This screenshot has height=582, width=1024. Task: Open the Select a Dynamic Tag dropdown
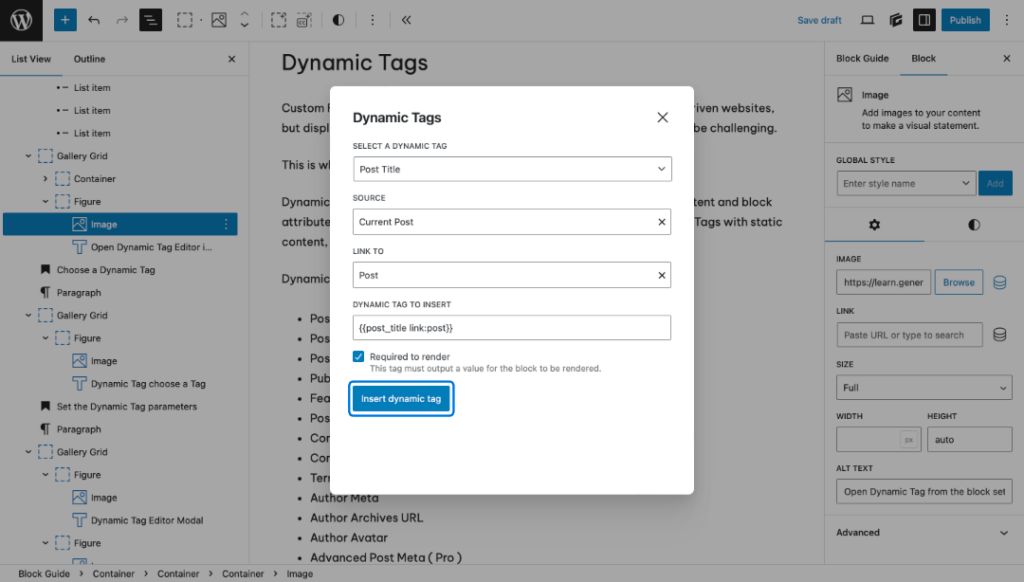coord(512,169)
